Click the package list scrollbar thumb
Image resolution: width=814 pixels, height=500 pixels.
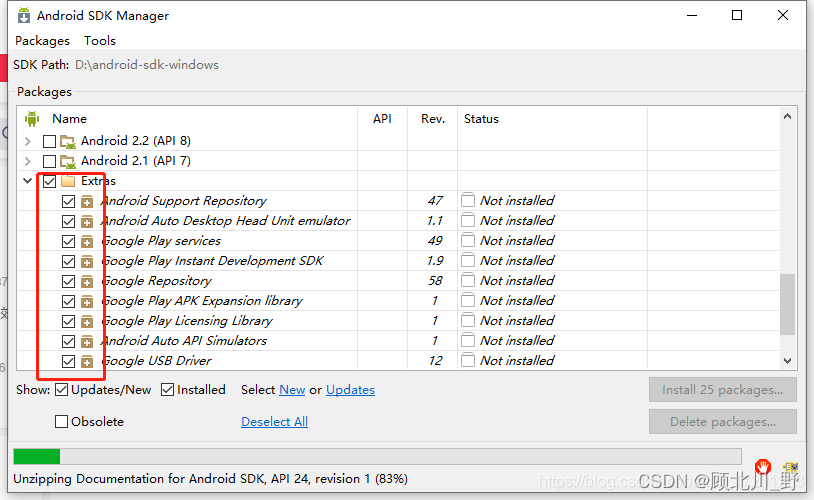(788, 304)
